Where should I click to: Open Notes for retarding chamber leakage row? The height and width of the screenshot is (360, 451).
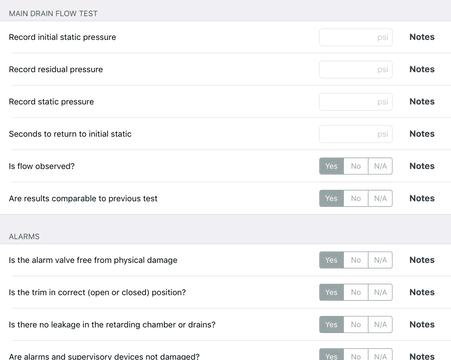(422, 324)
